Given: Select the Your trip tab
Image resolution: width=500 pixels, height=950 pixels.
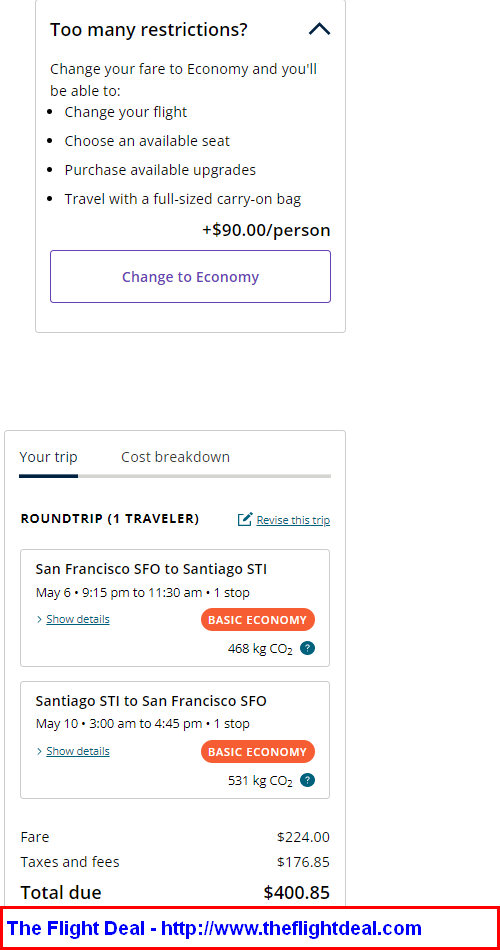Looking at the screenshot, I should click(x=48, y=457).
